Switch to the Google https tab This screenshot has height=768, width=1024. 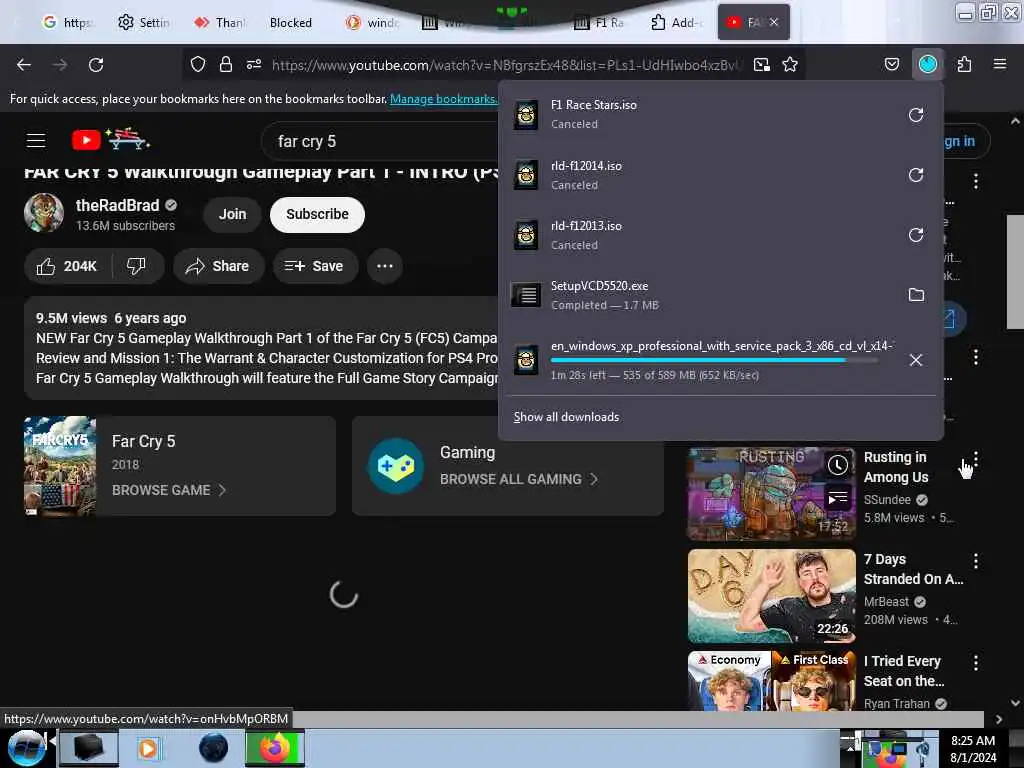click(67, 22)
